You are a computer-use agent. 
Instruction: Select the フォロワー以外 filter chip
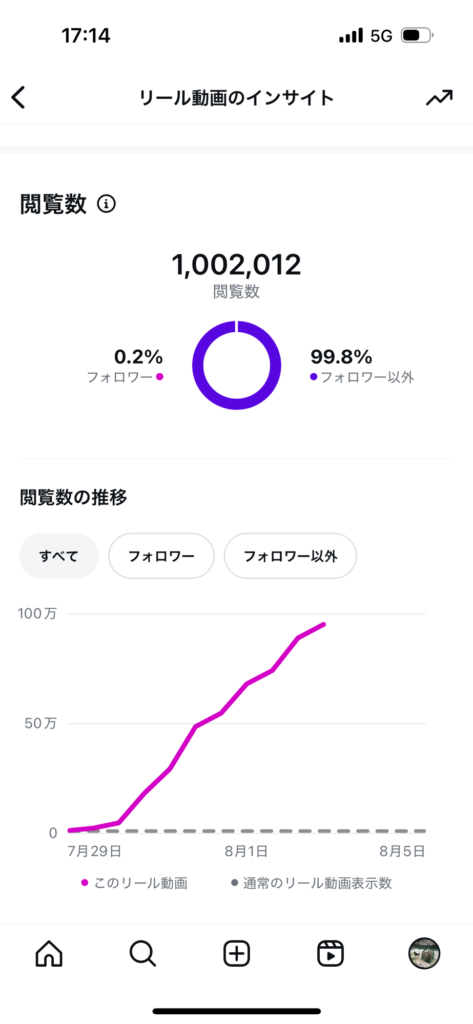pyautogui.click(x=290, y=556)
